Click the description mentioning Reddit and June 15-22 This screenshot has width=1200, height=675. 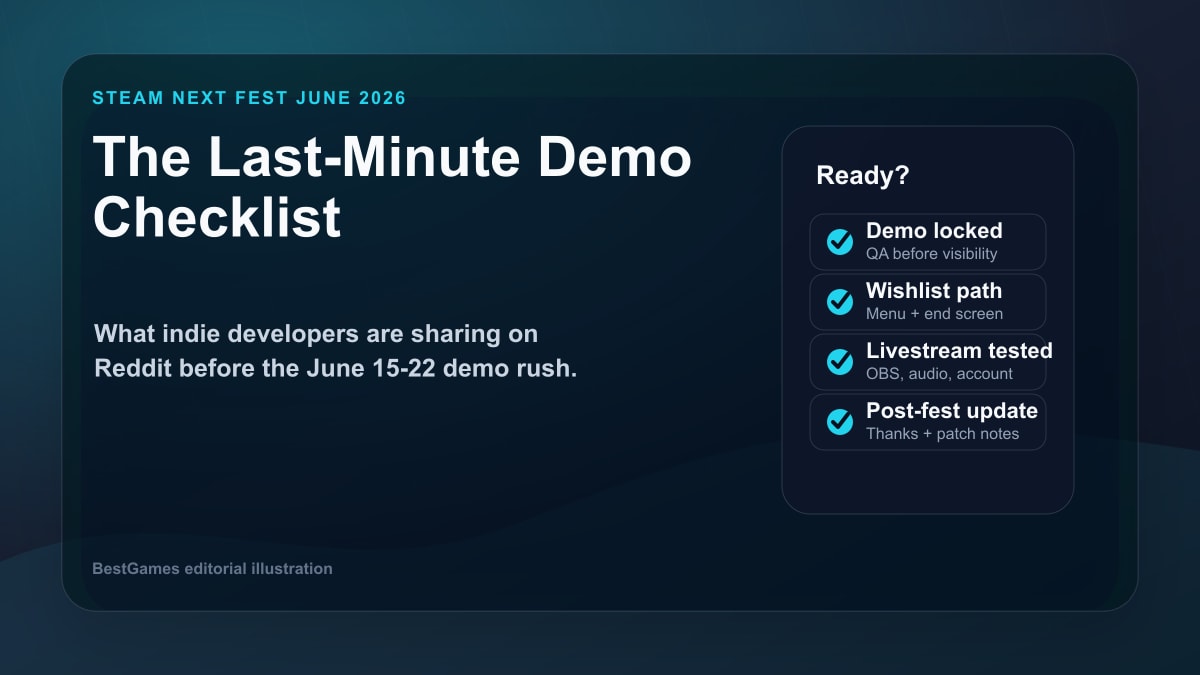(x=336, y=351)
